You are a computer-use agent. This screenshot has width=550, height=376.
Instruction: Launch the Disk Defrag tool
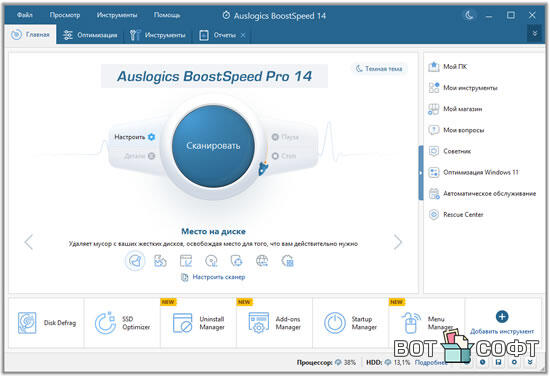tap(46, 323)
